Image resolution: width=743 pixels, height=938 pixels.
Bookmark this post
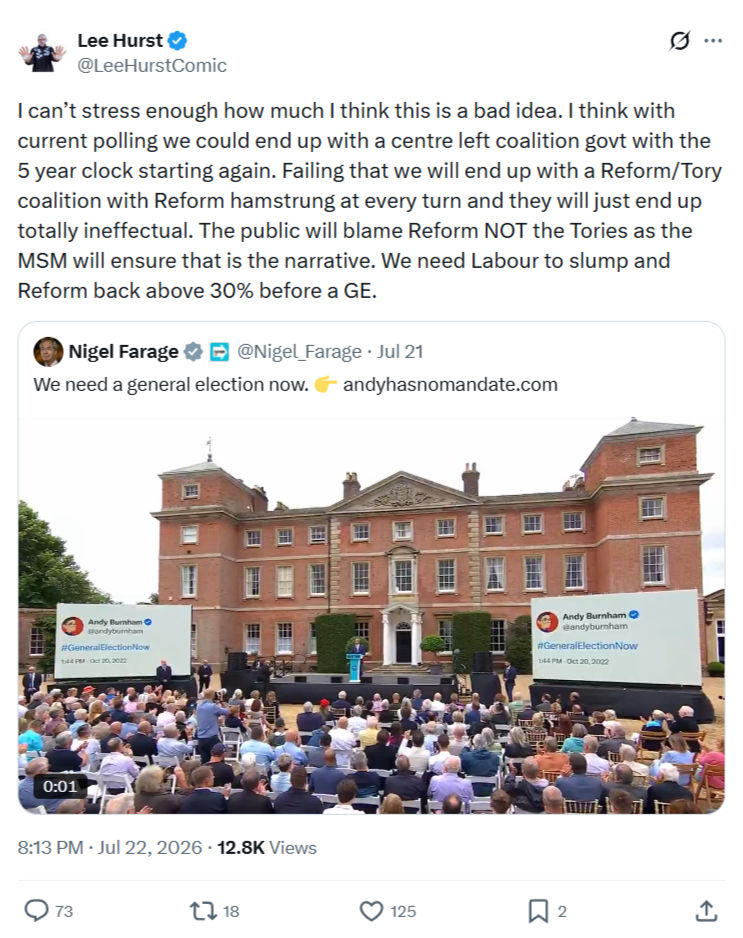click(x=538, y=911)
